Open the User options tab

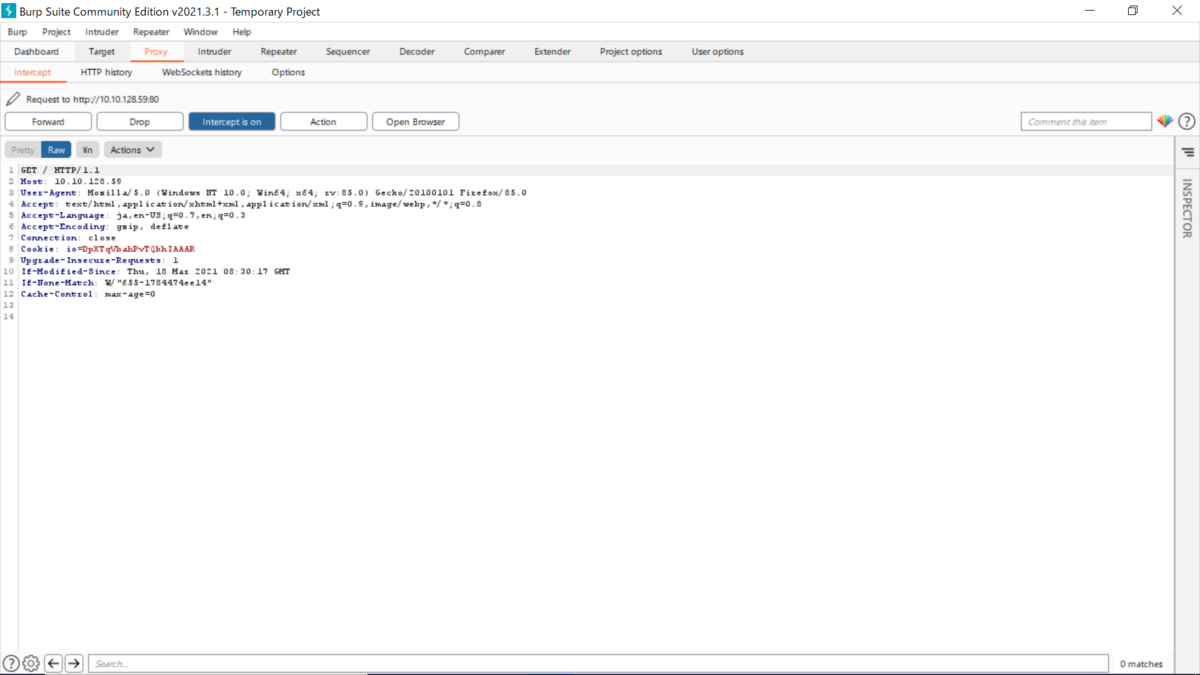click(718, 52)
